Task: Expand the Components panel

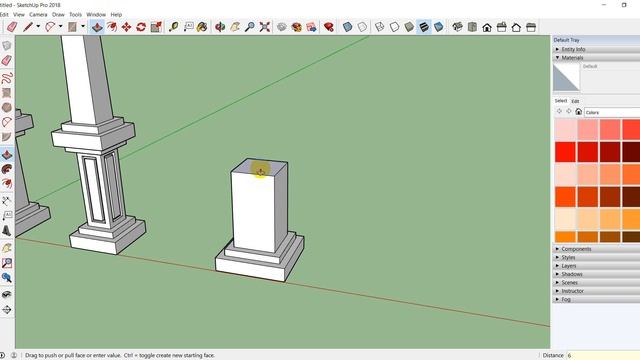Action: (596, 249)
